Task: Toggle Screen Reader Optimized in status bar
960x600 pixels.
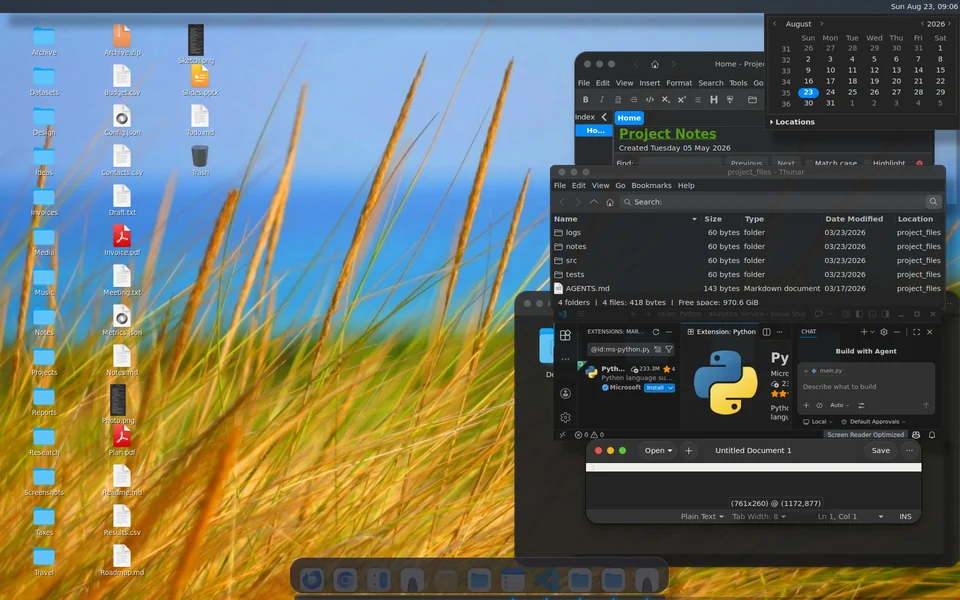Action: (x=865, y=435)
